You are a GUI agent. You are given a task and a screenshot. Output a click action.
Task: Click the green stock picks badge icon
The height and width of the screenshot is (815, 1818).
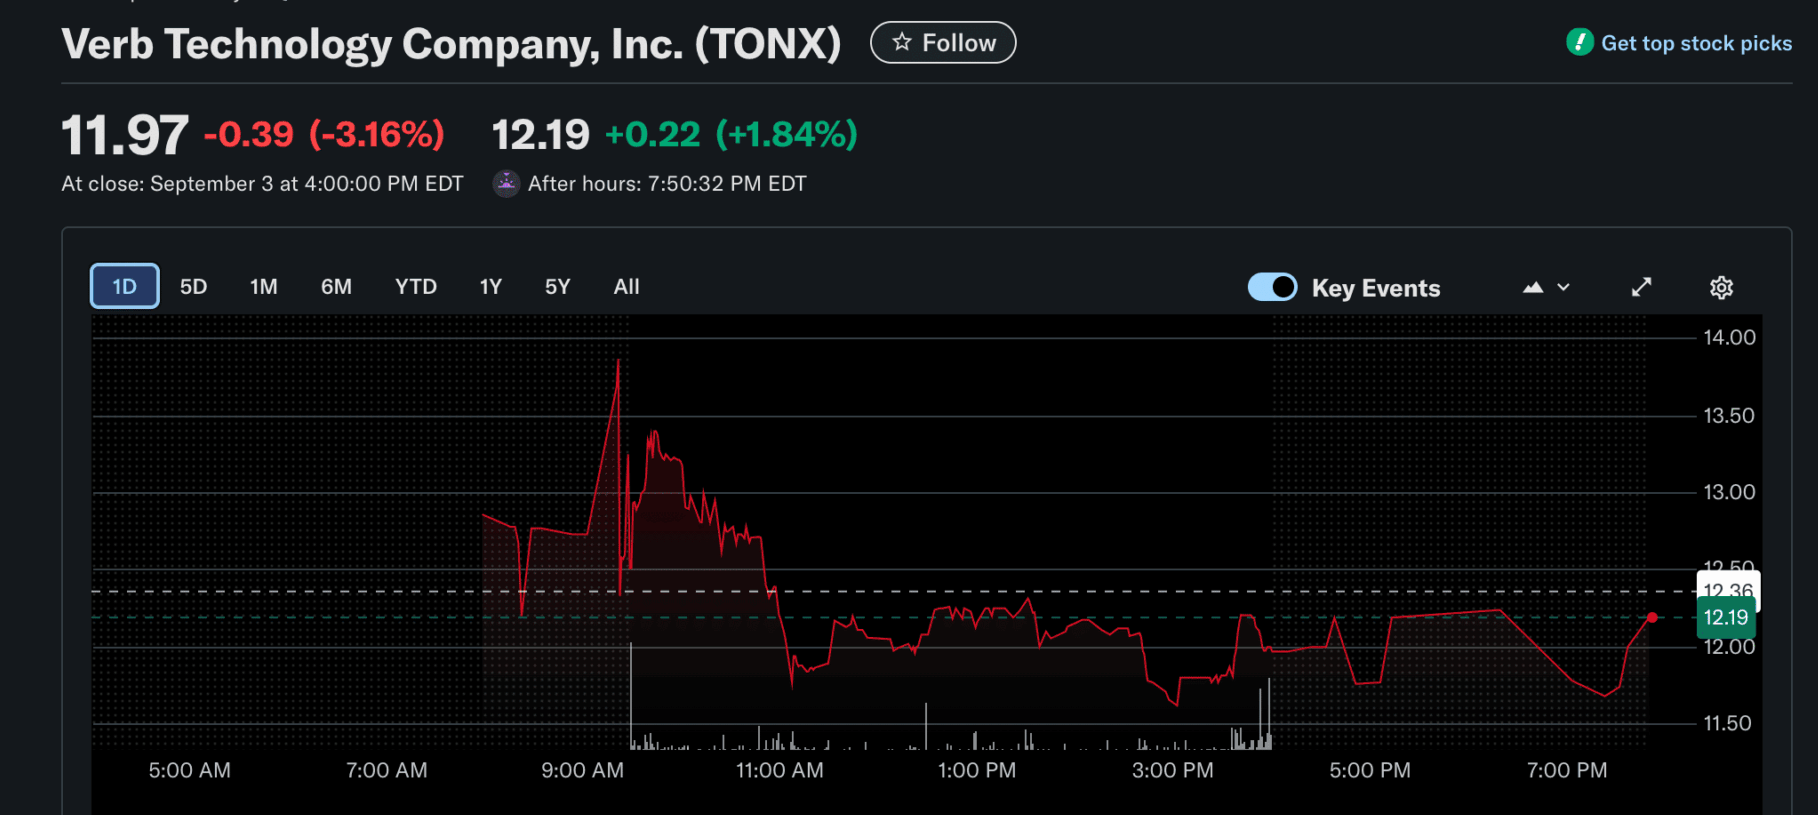pyautogui.click(x=1579, y=42)
